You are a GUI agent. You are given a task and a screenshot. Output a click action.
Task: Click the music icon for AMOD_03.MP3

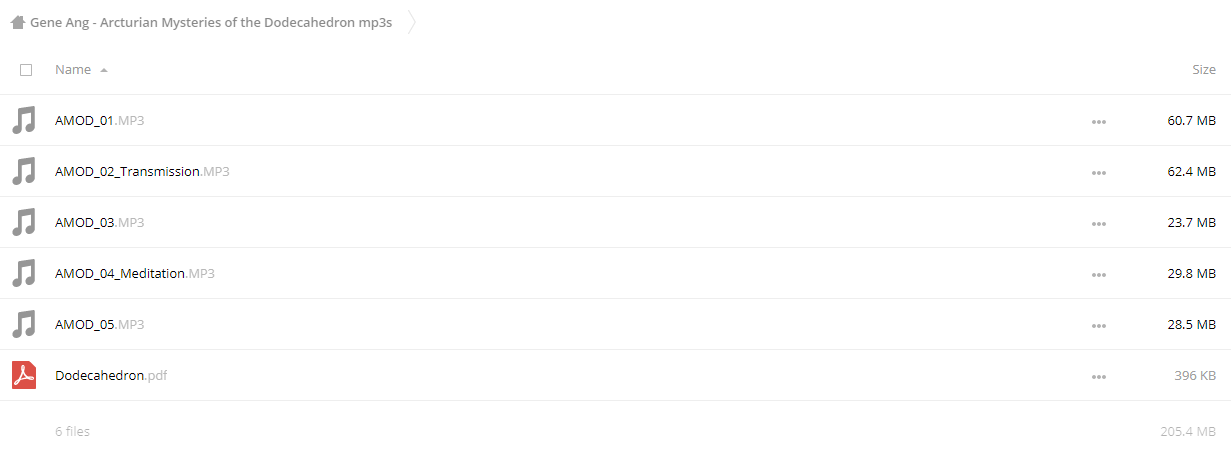point(24,223)
